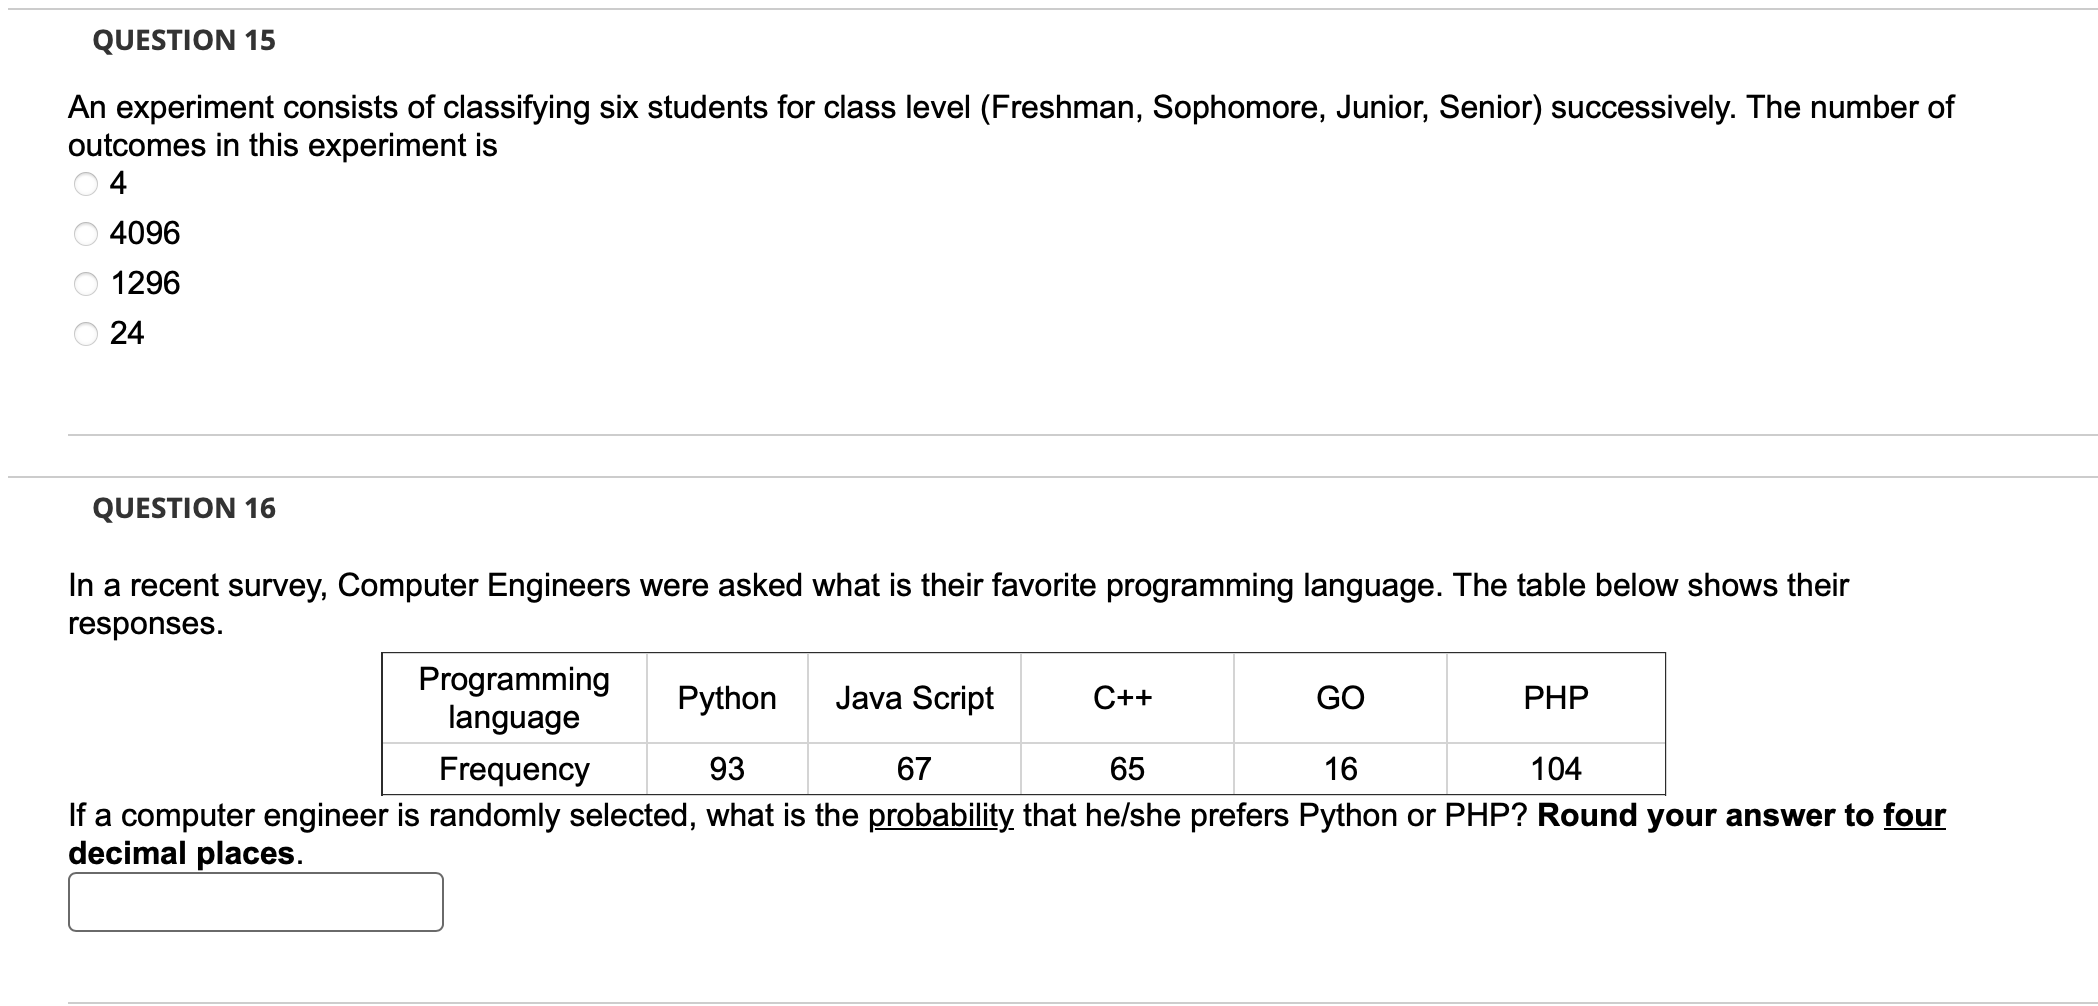Image resolution: width=2098 pixels, height=1006 pixels.
Task: Choose the 1296 answer choice
Action: [88, 283]
